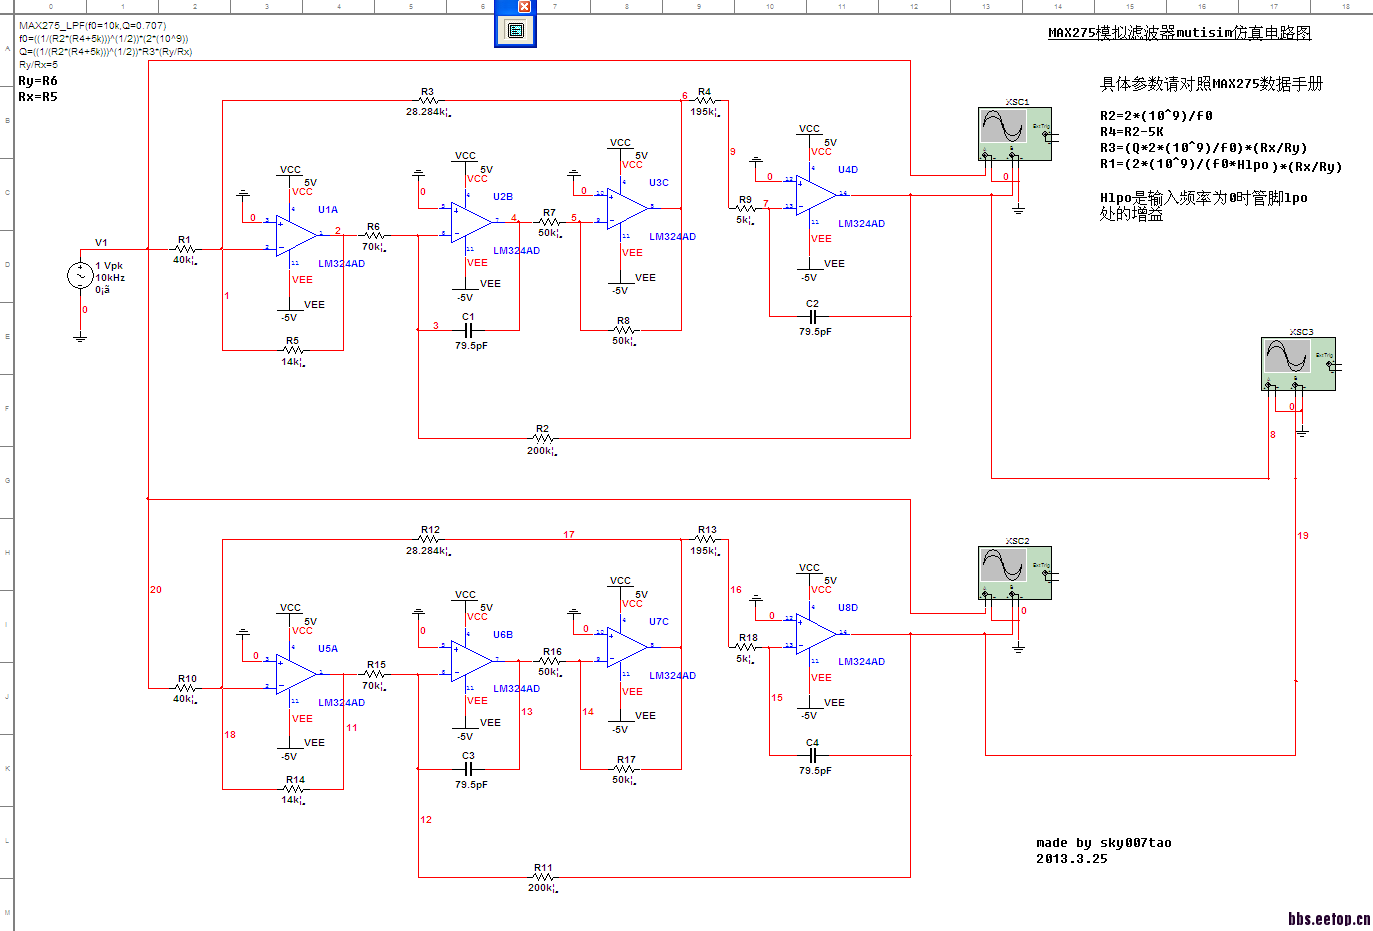Click the 'R3=(Q*2*(10^9)/F0)*(Rx/Ry)' formula text
The width and height of the screenshot is (1373, 931).
pos(1204,148)
